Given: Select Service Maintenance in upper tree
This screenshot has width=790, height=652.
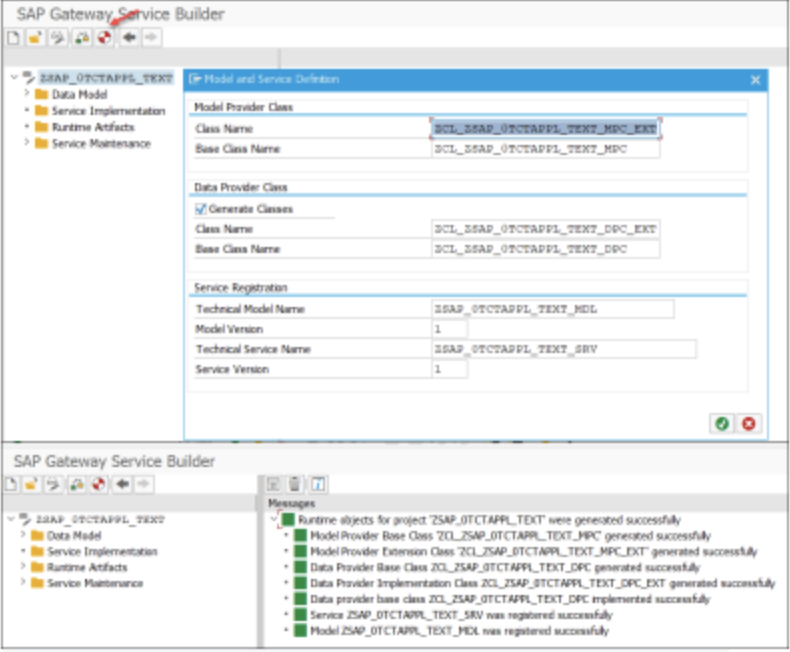Looking at the screenshot, I should coord(101,144).
